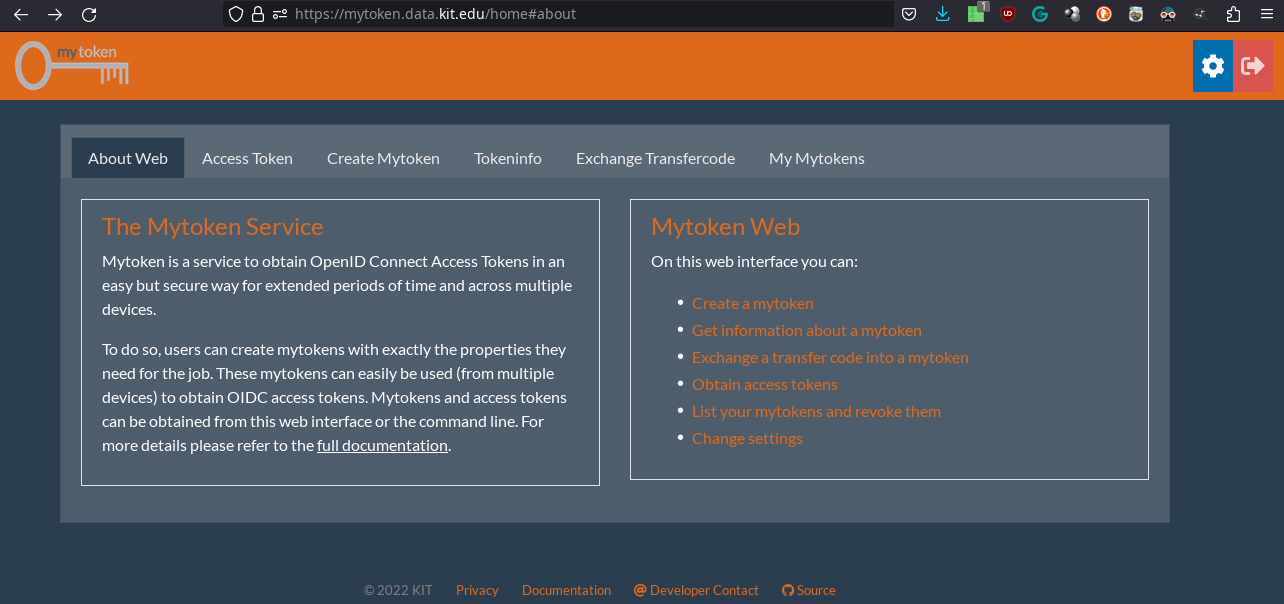1284x604 pixels.
Task: Click the 'Mytoken Web' heading
Action: [x=726, y=227]
